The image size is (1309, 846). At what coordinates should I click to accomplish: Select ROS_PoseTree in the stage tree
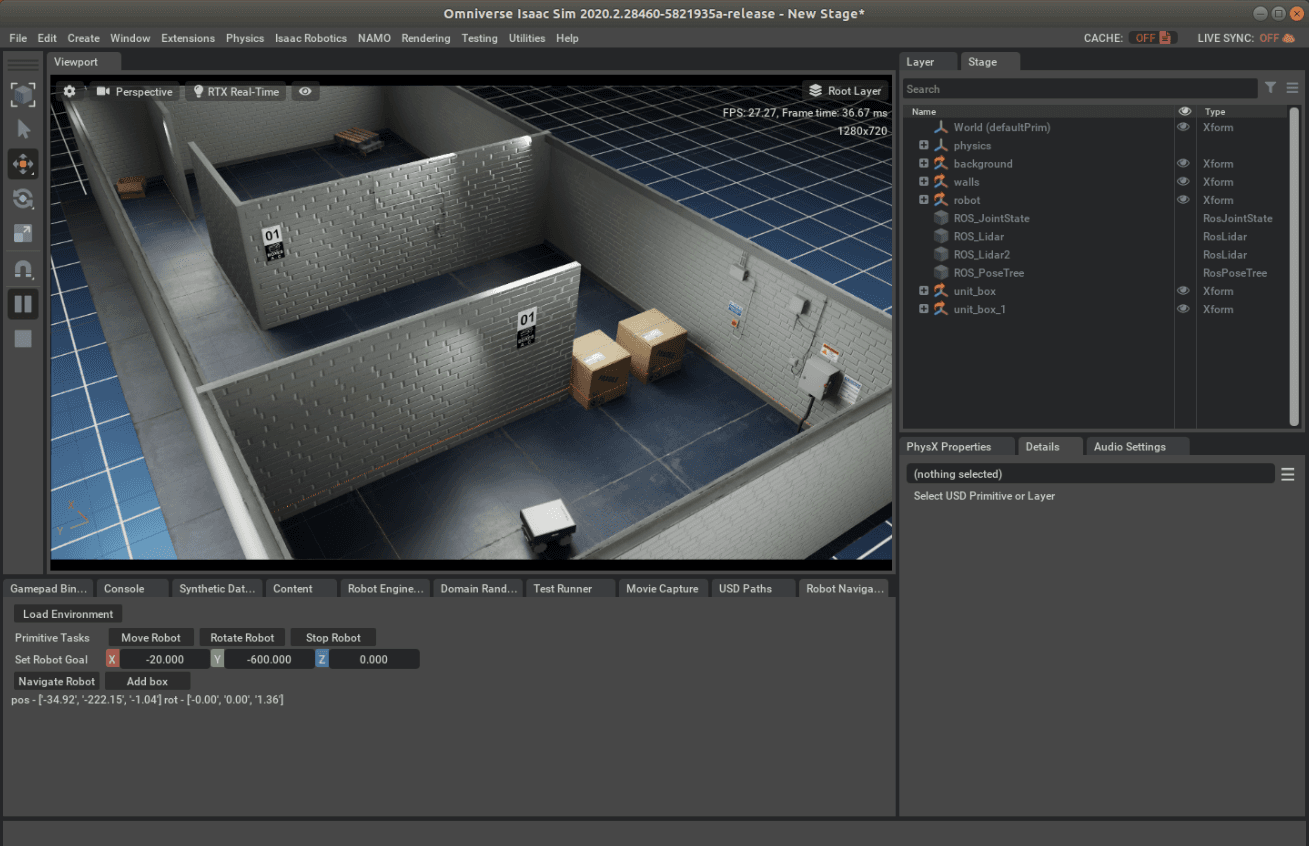point(988,273)
